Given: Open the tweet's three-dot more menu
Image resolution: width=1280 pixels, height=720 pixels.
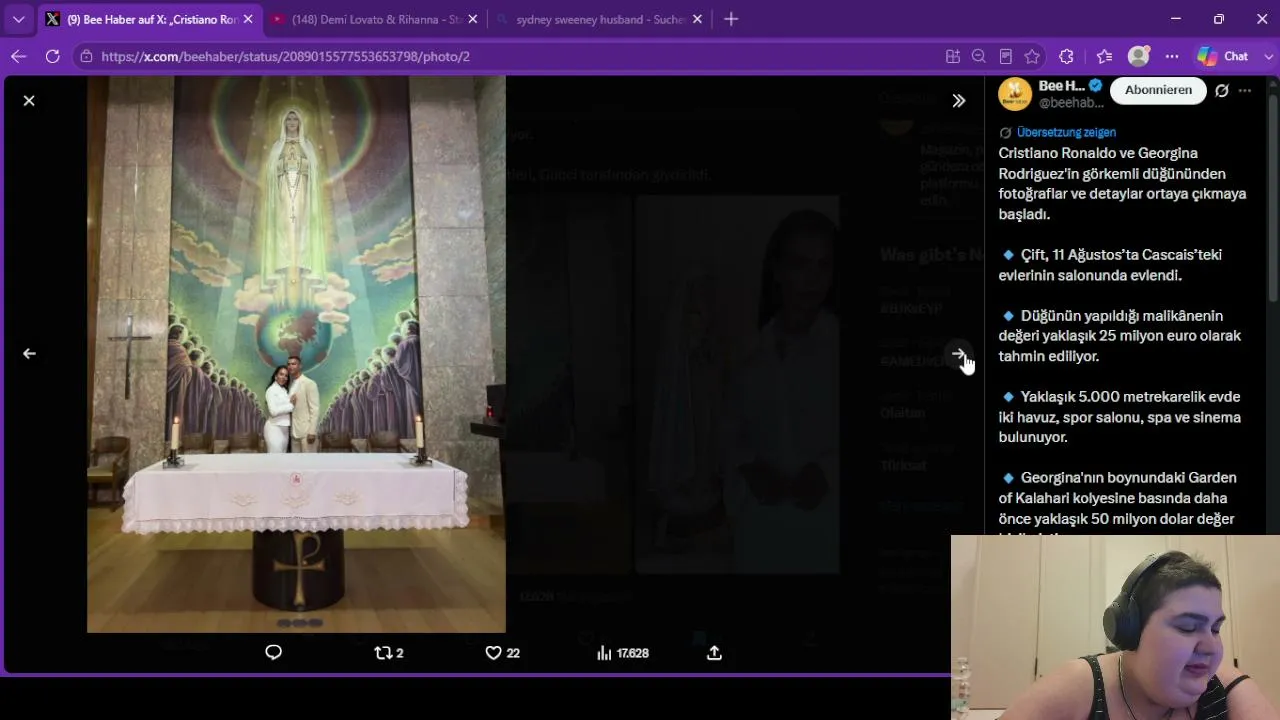Looking at the screenshot, I should point(1245,91).
